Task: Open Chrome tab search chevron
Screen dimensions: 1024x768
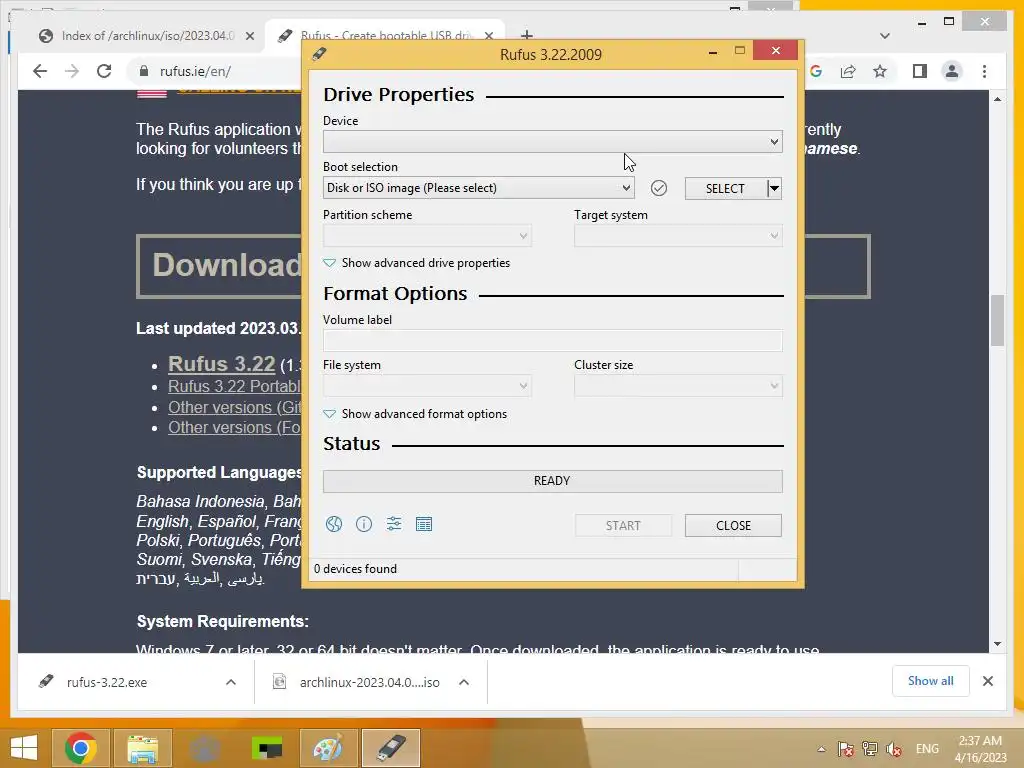Action: (x=885, y=36)
